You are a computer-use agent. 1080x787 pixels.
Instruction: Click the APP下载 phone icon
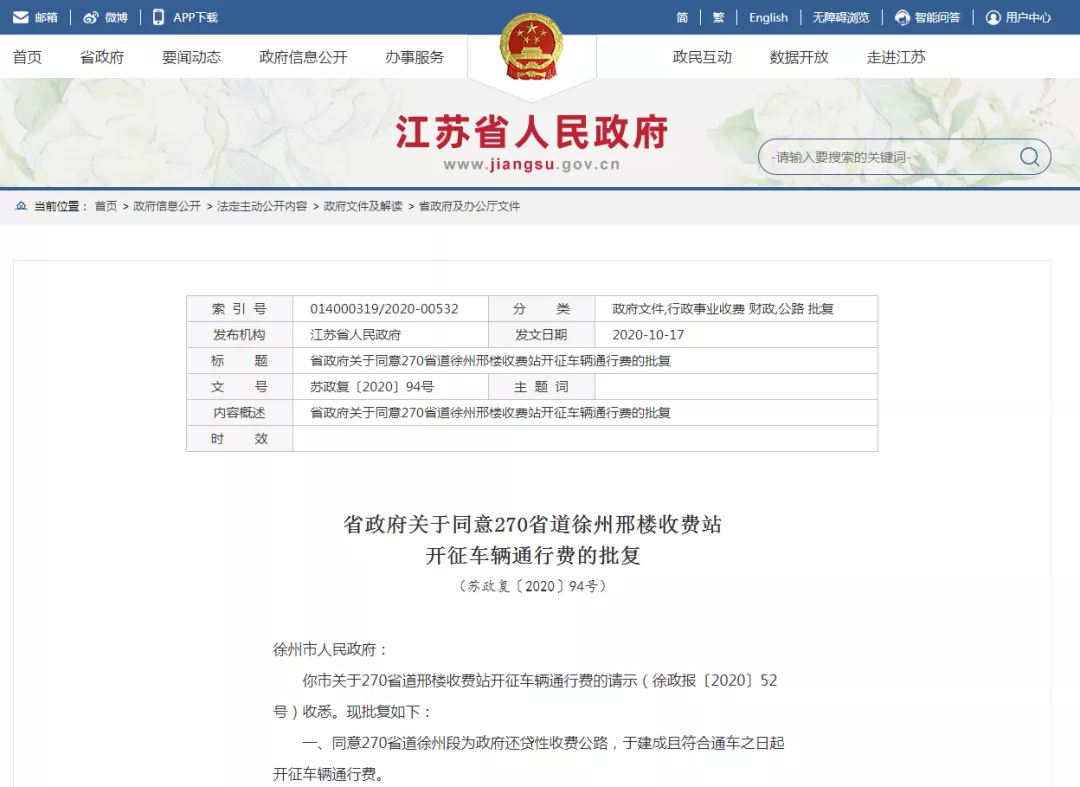(159, 17)
